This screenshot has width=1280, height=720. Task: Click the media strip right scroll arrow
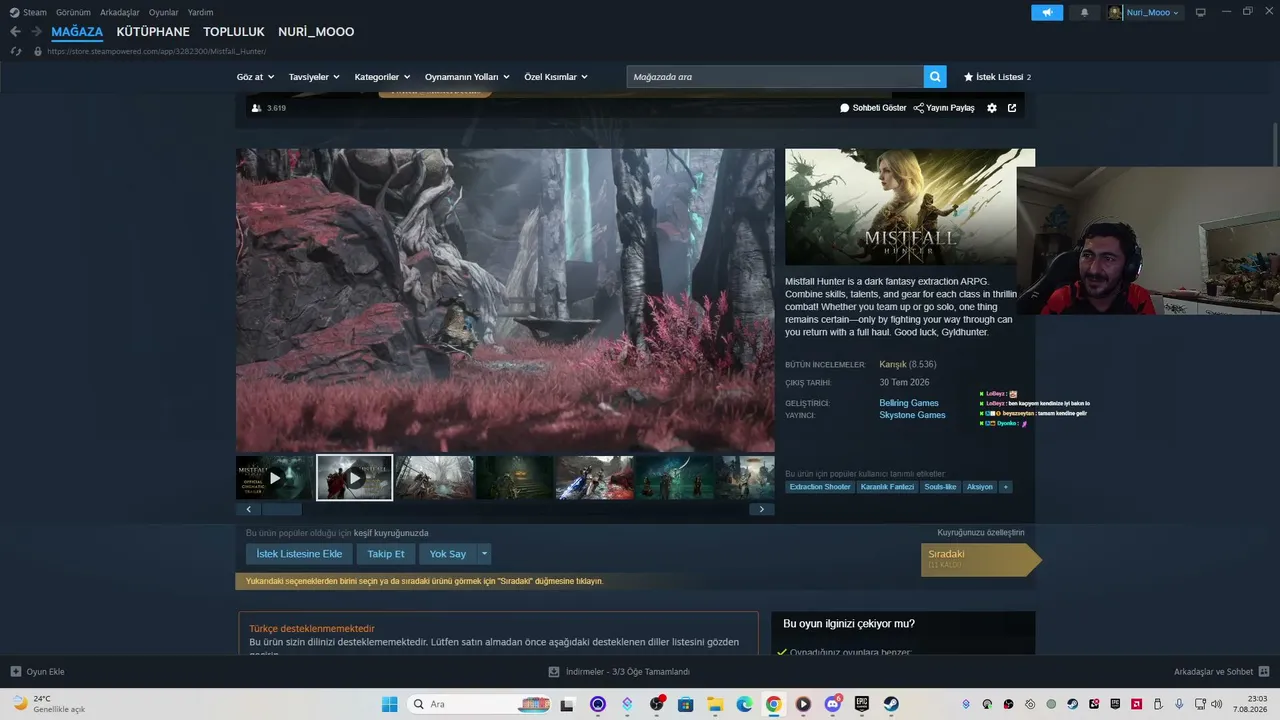pyautogui.click(x=761, y=509)
